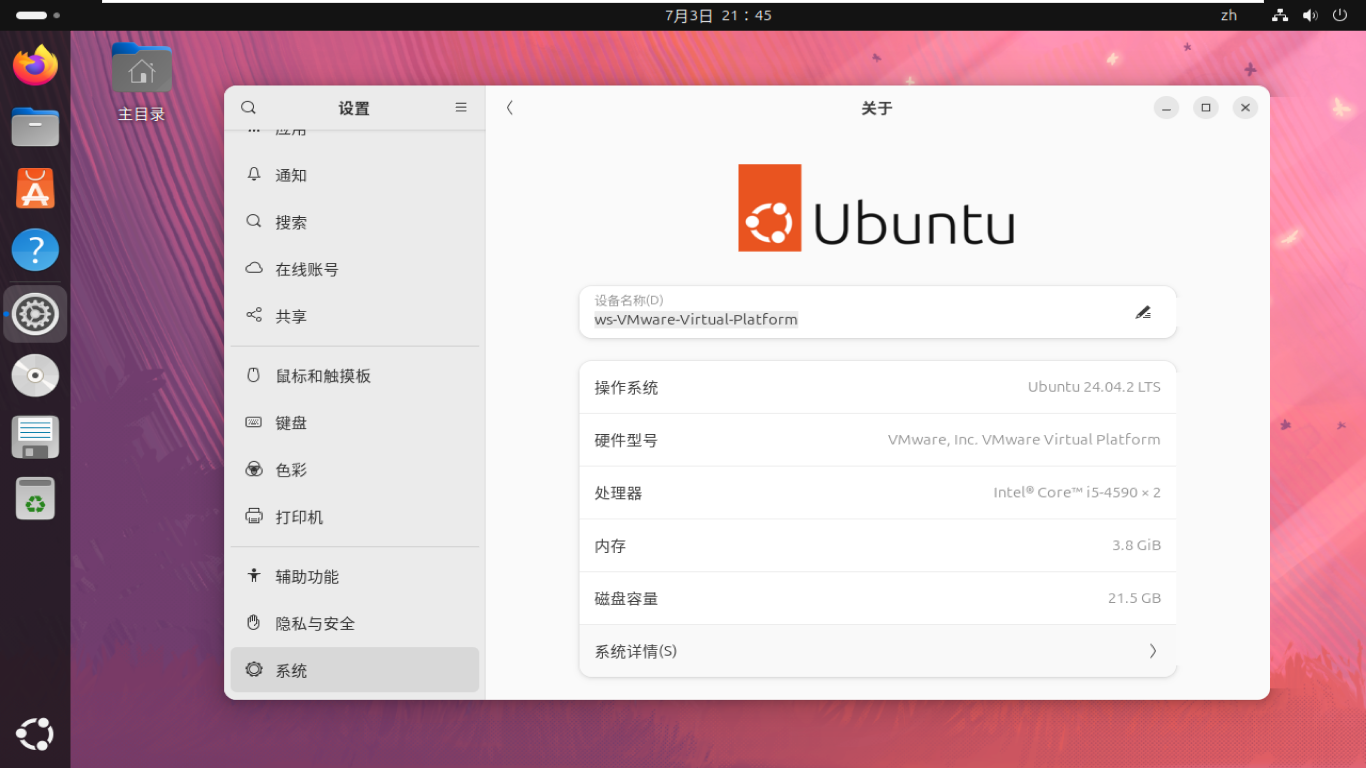Maximize the Settings window
Image resolution: width=1366 pixels, height=768 pixels.
(1206, 107)
